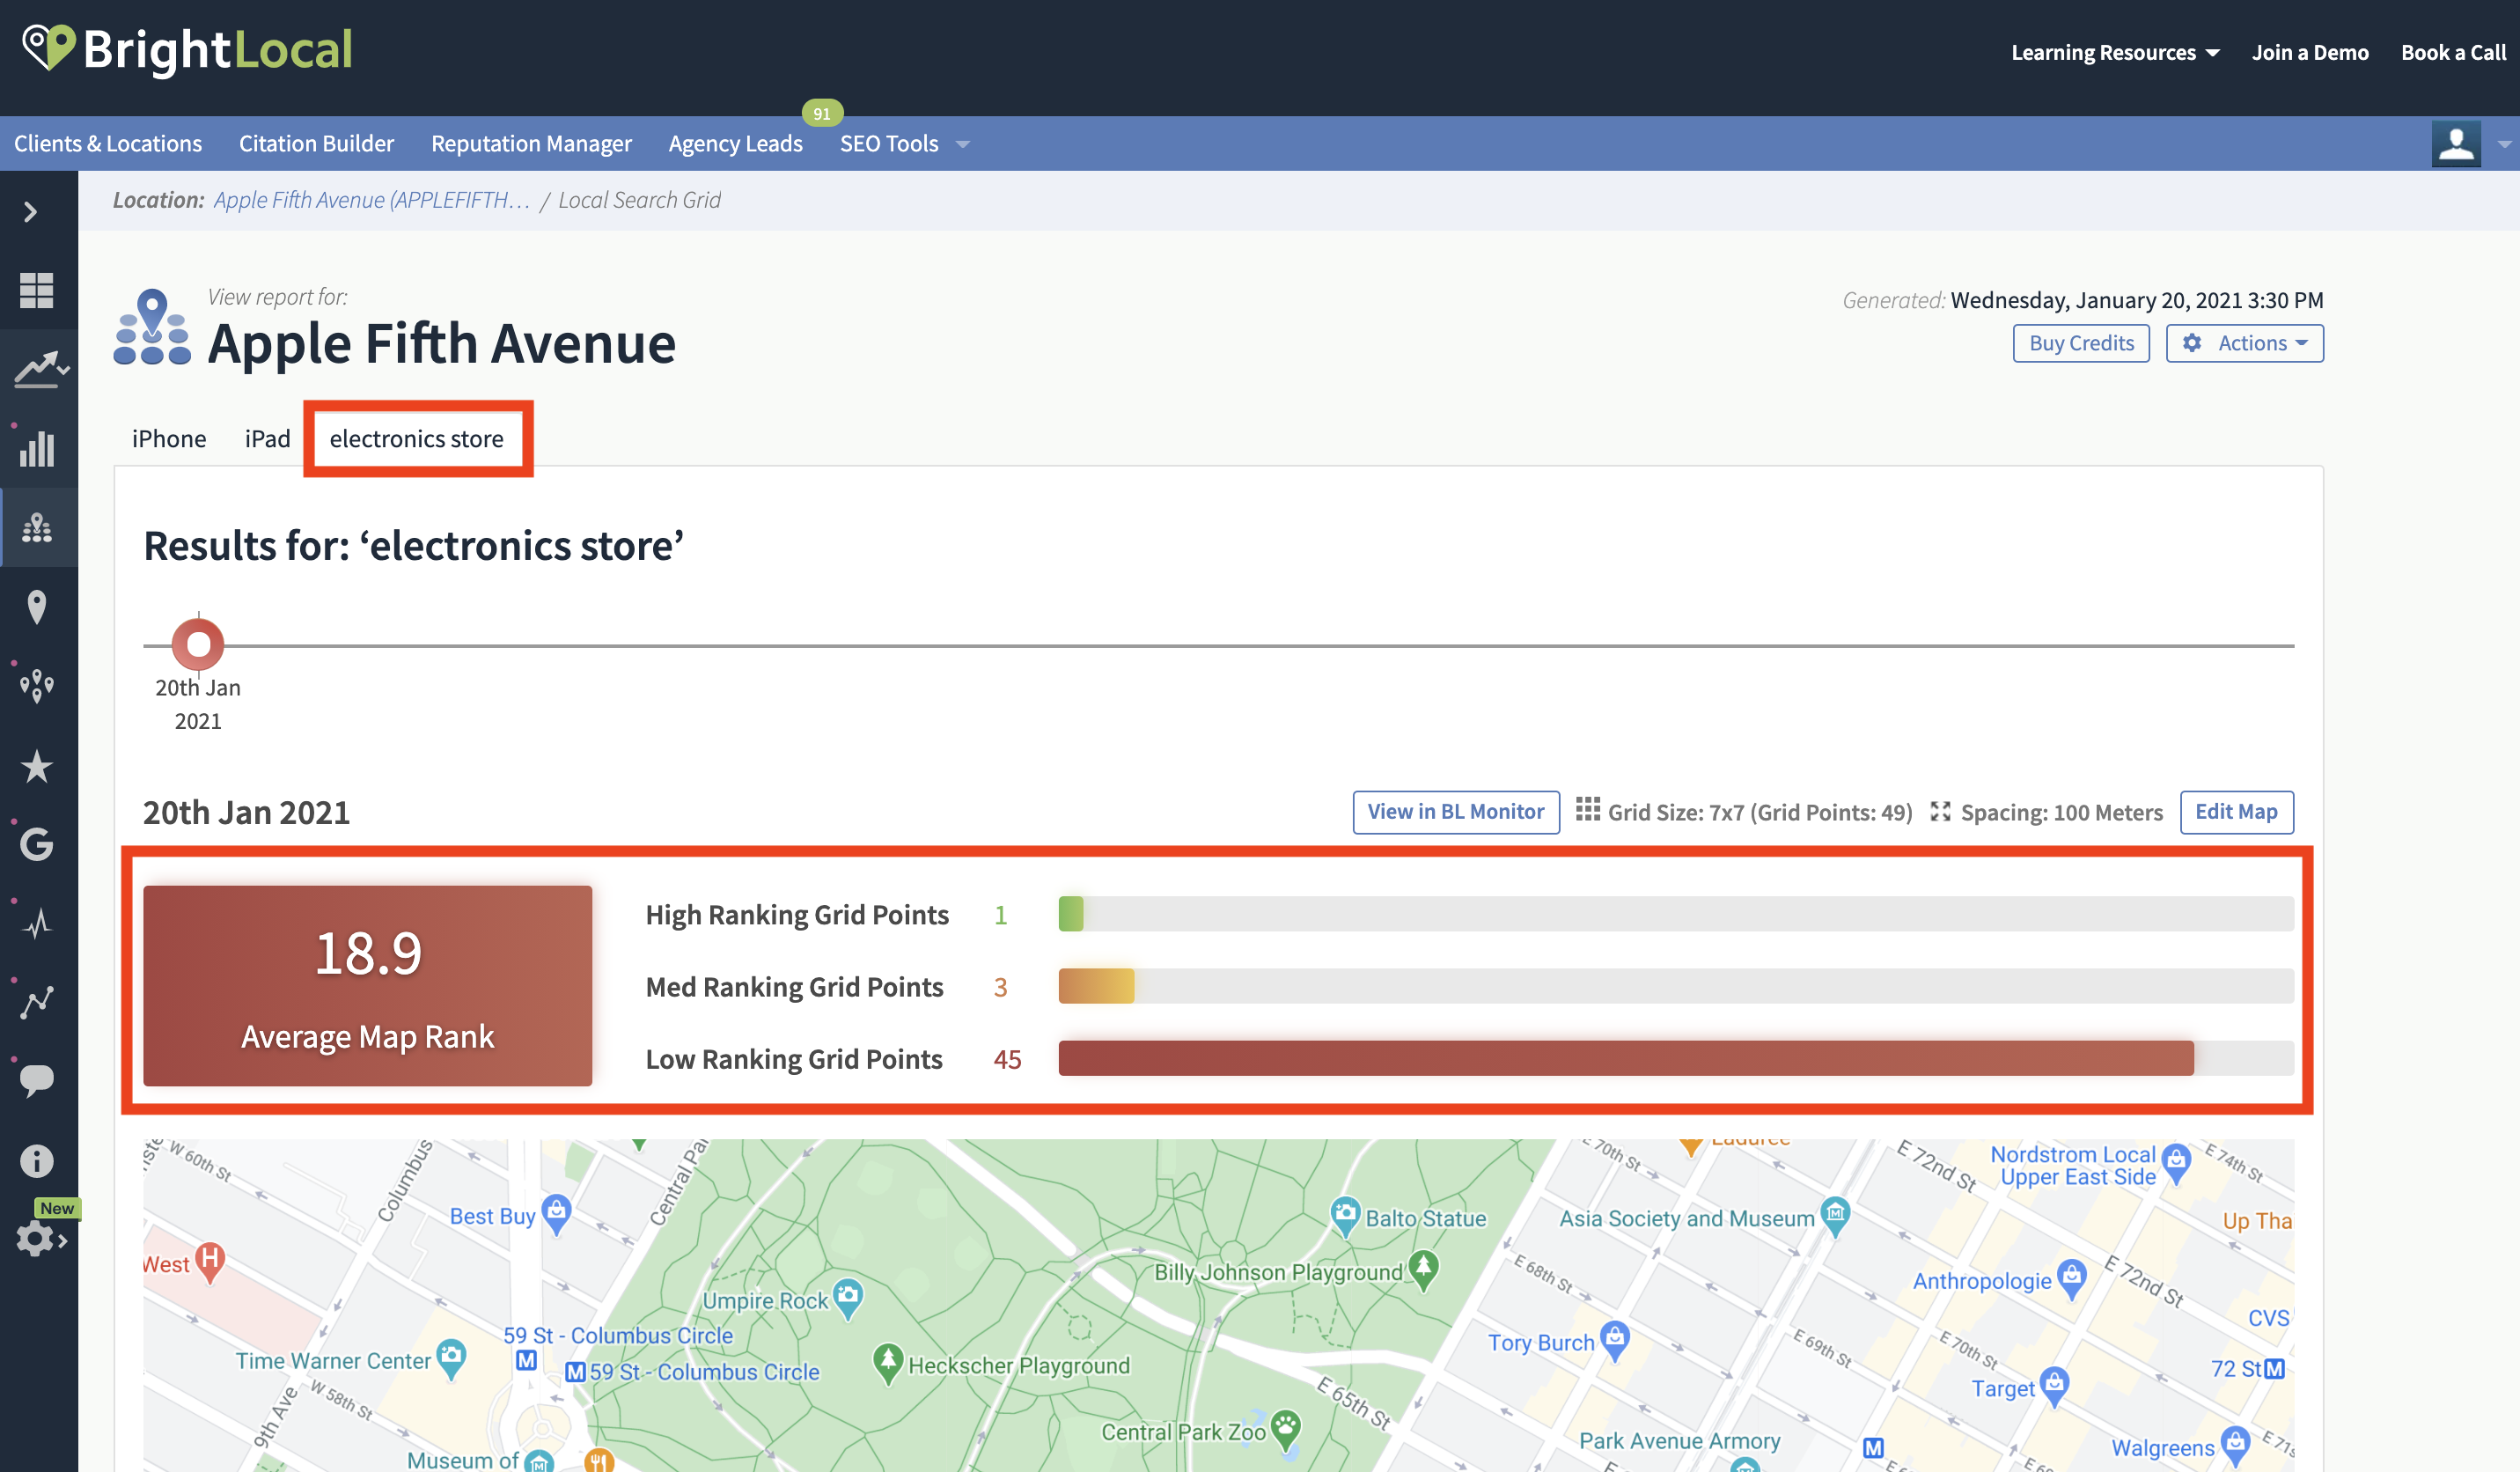
Task: Open the bar chart sidebar icon
Action: [37, 449]
